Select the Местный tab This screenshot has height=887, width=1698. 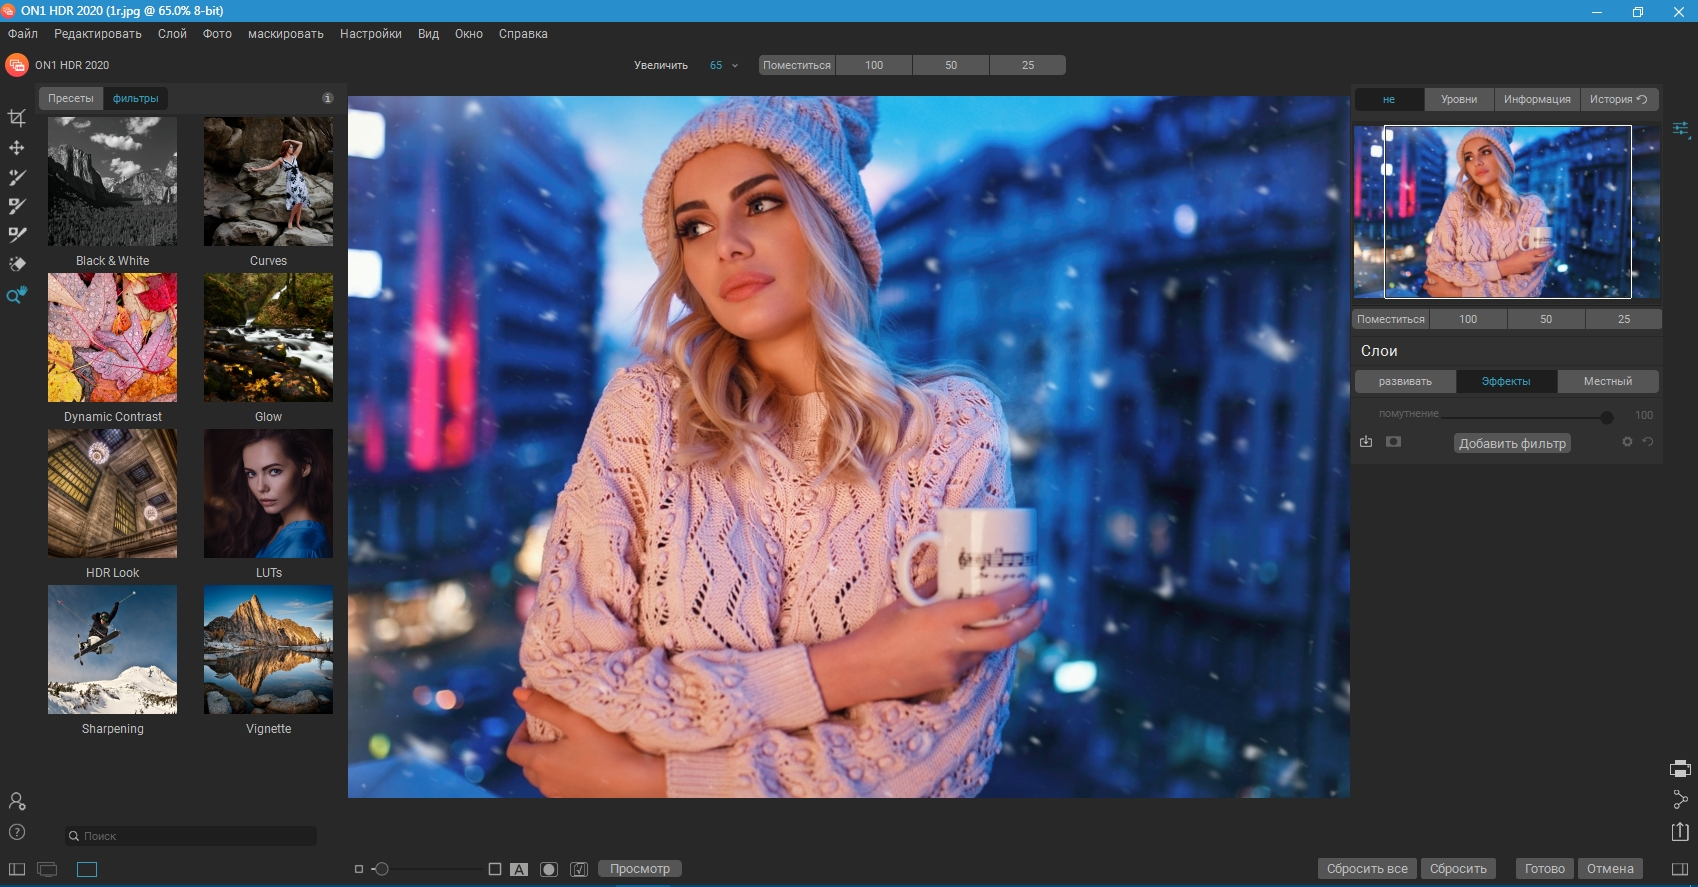click(x=1608, y=381)
